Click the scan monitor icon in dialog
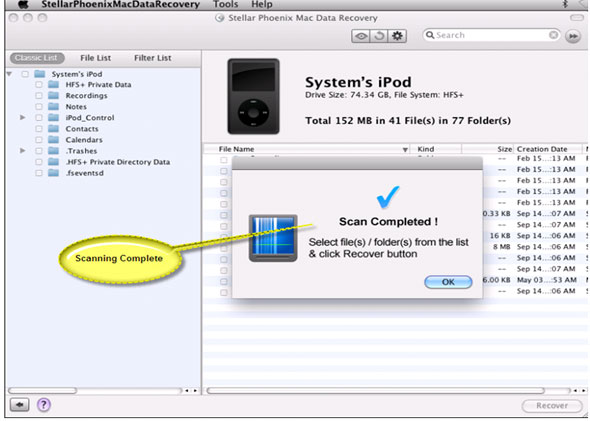Screen dimensions: 590x421 273,238
